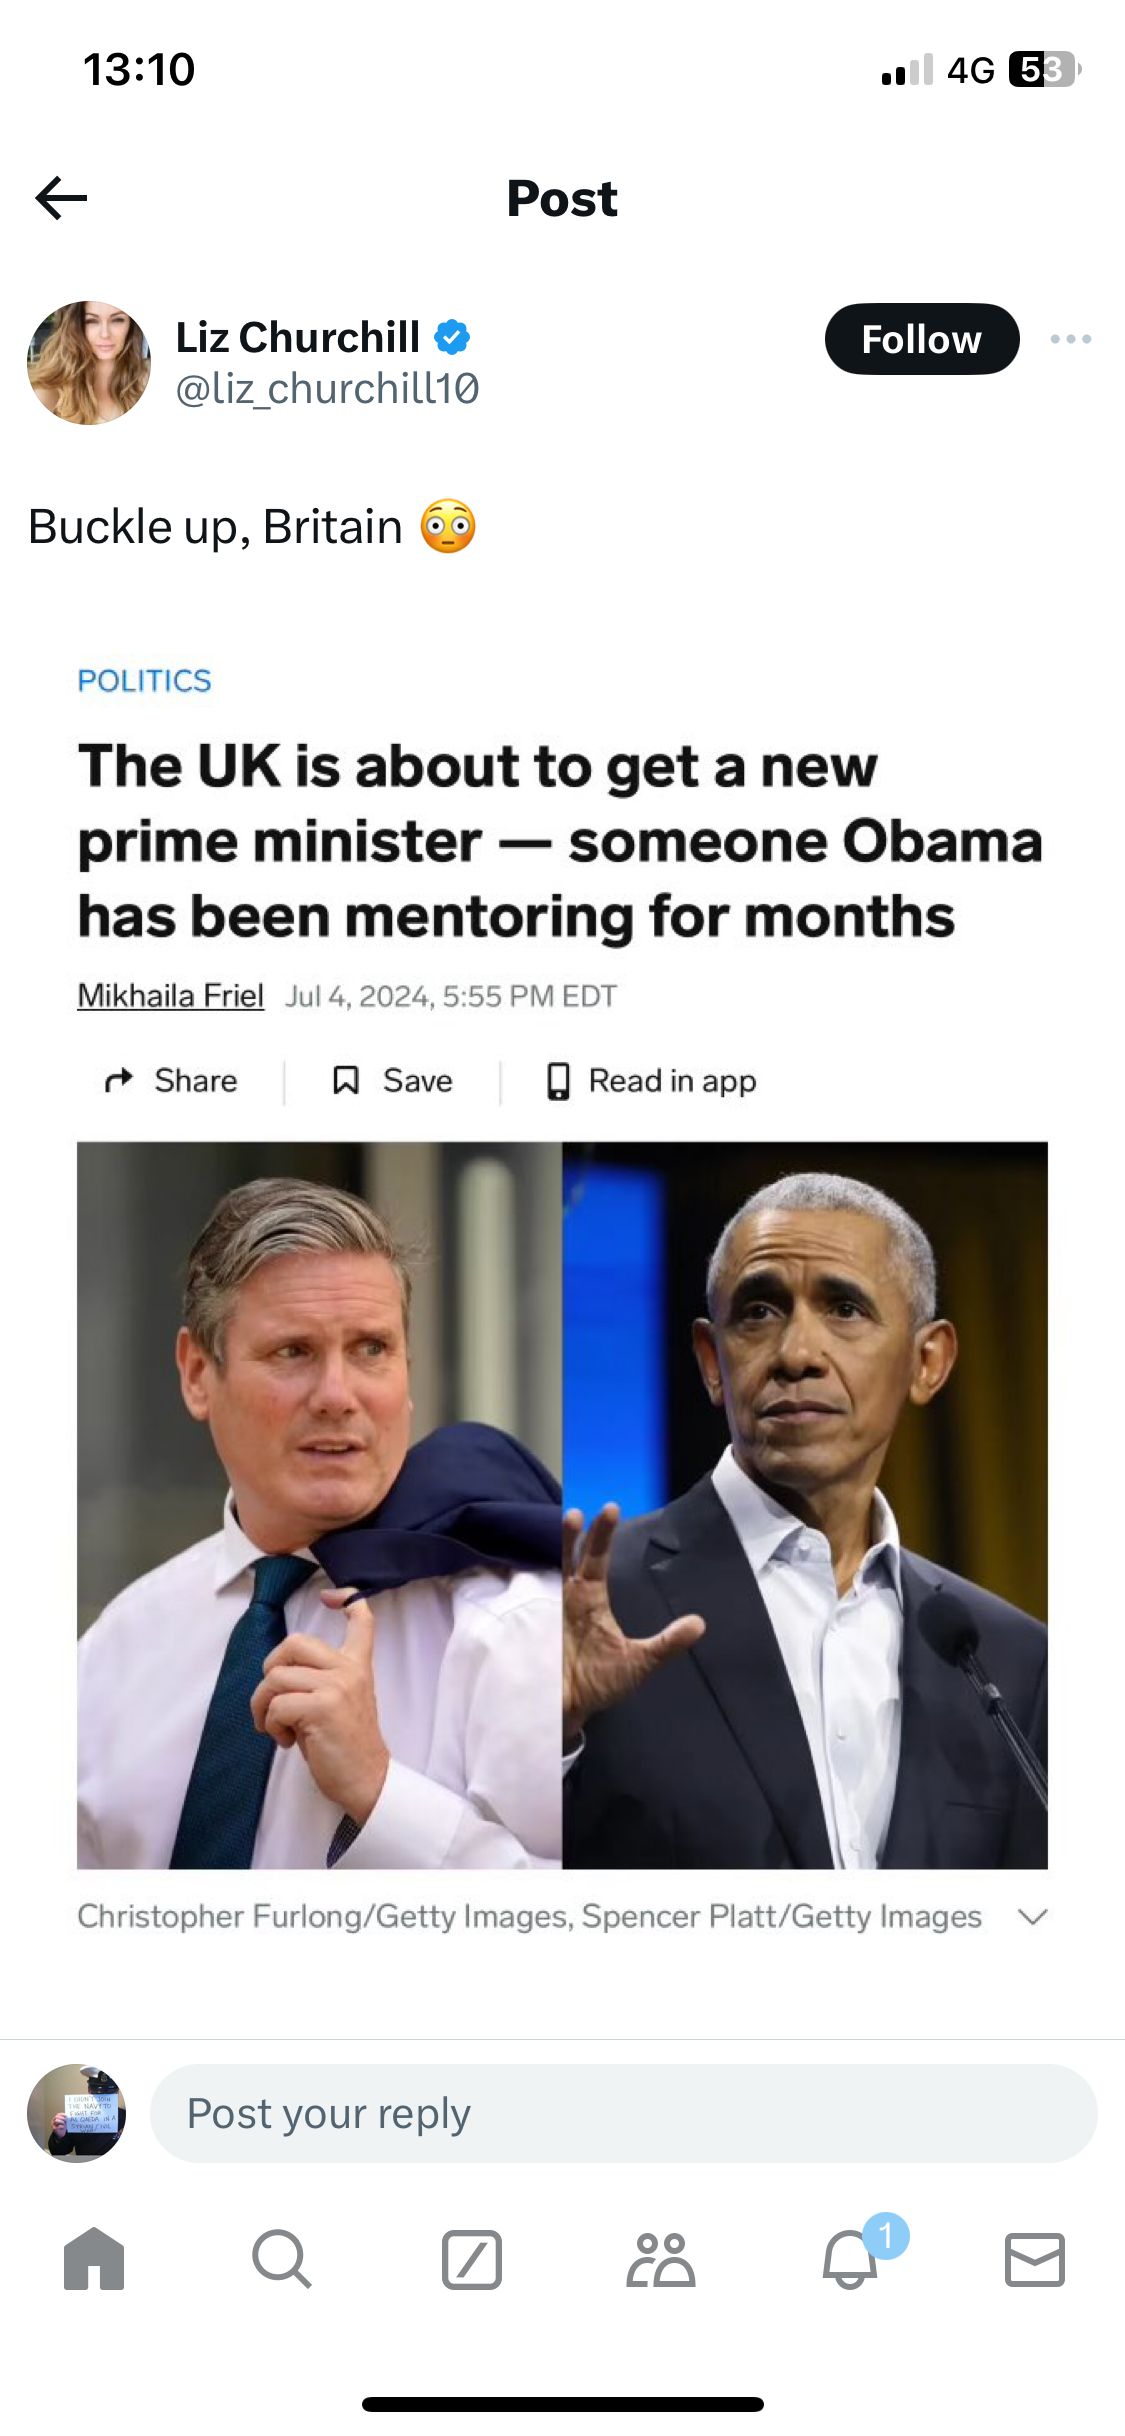This screenshot has height=2436, width=1125.
Task: Tap the back arrow icon
Action: [61, 198]
